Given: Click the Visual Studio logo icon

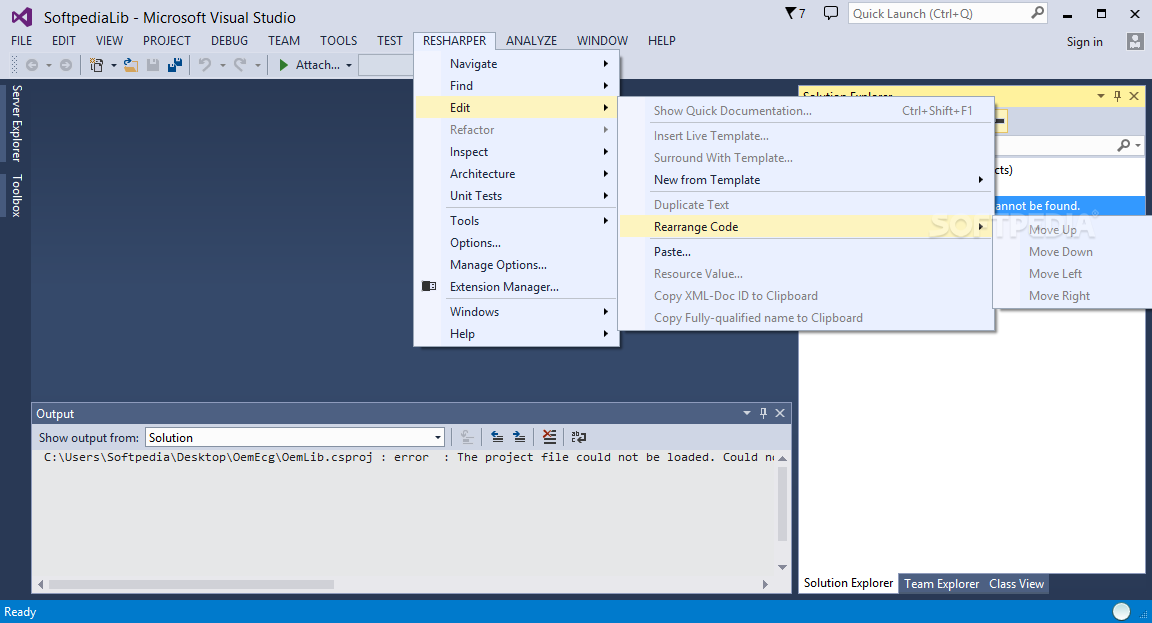Looking at the screenshot, I should click(22, 16).
